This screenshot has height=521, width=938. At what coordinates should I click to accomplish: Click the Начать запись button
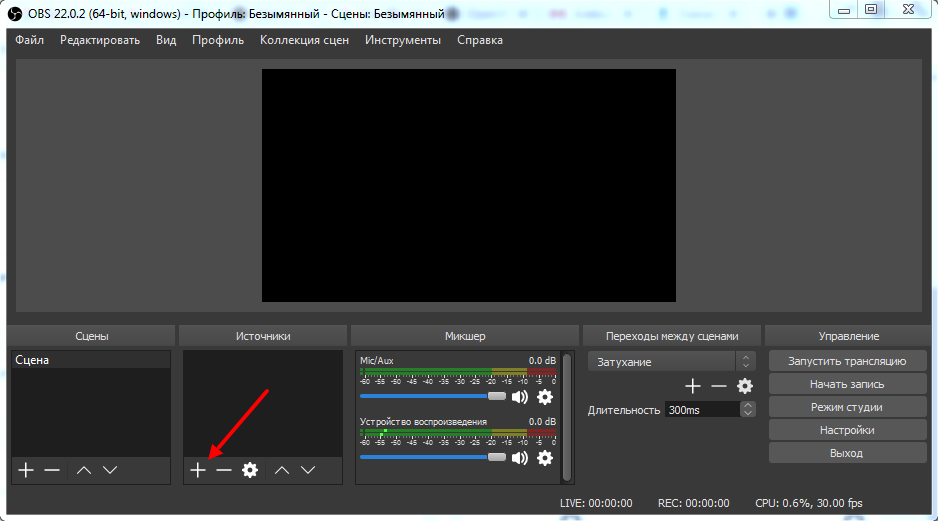[x=847, y=384]
